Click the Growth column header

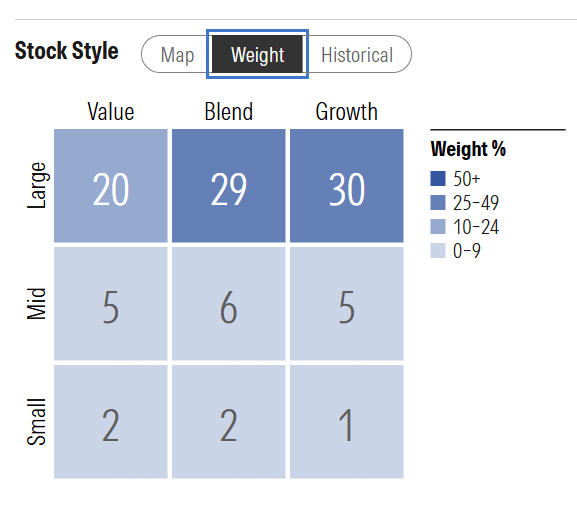tap(347, 112)
